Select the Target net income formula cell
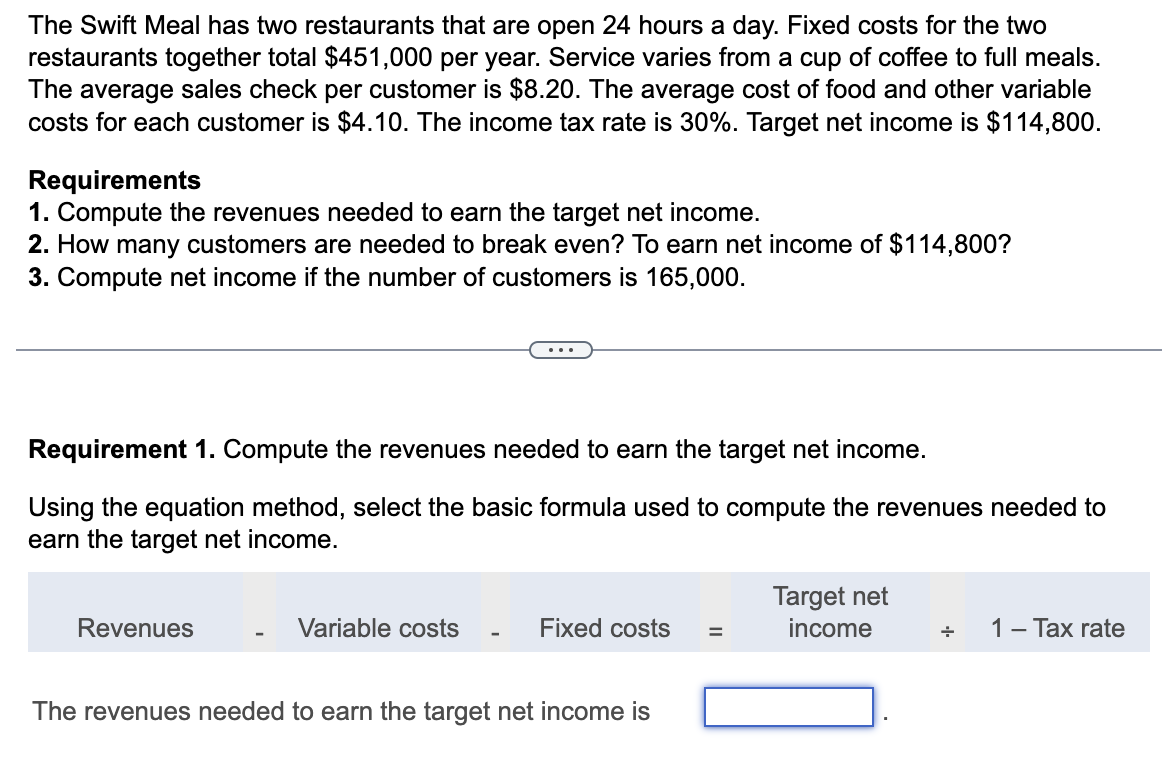1170x770 pixels. [x=830, y=613]
